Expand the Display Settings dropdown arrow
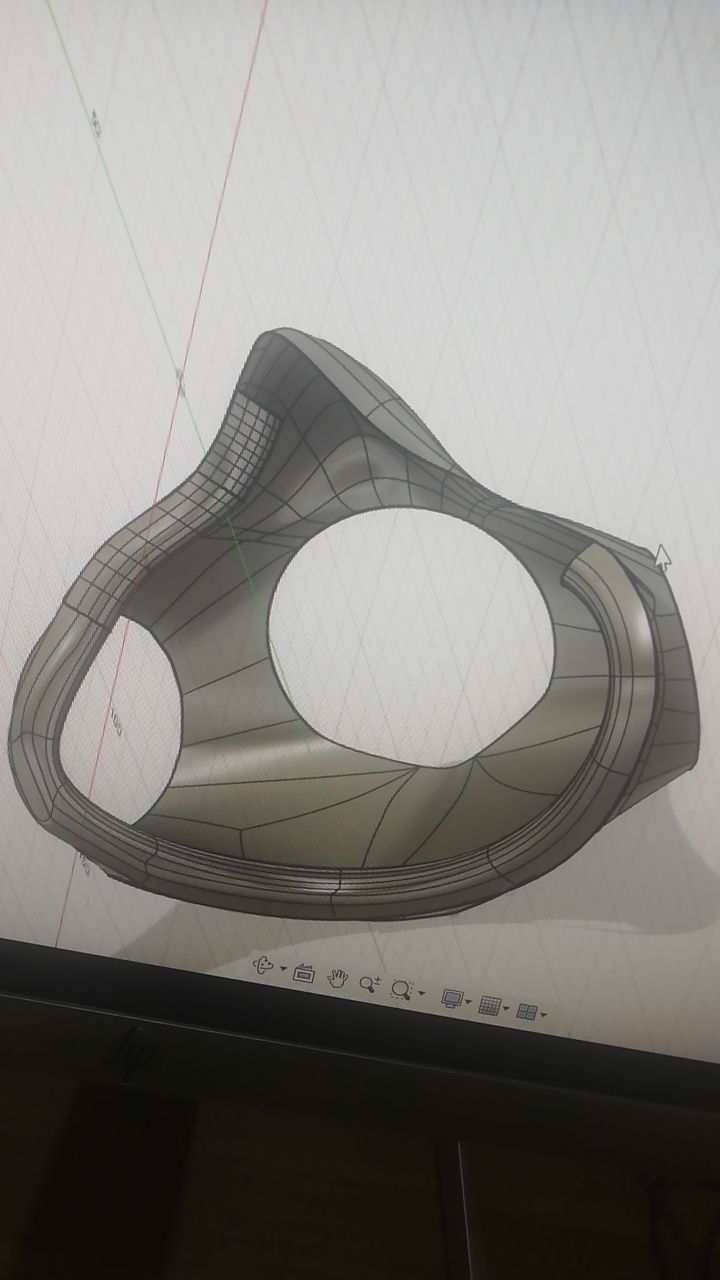 tap(469, 1002)
